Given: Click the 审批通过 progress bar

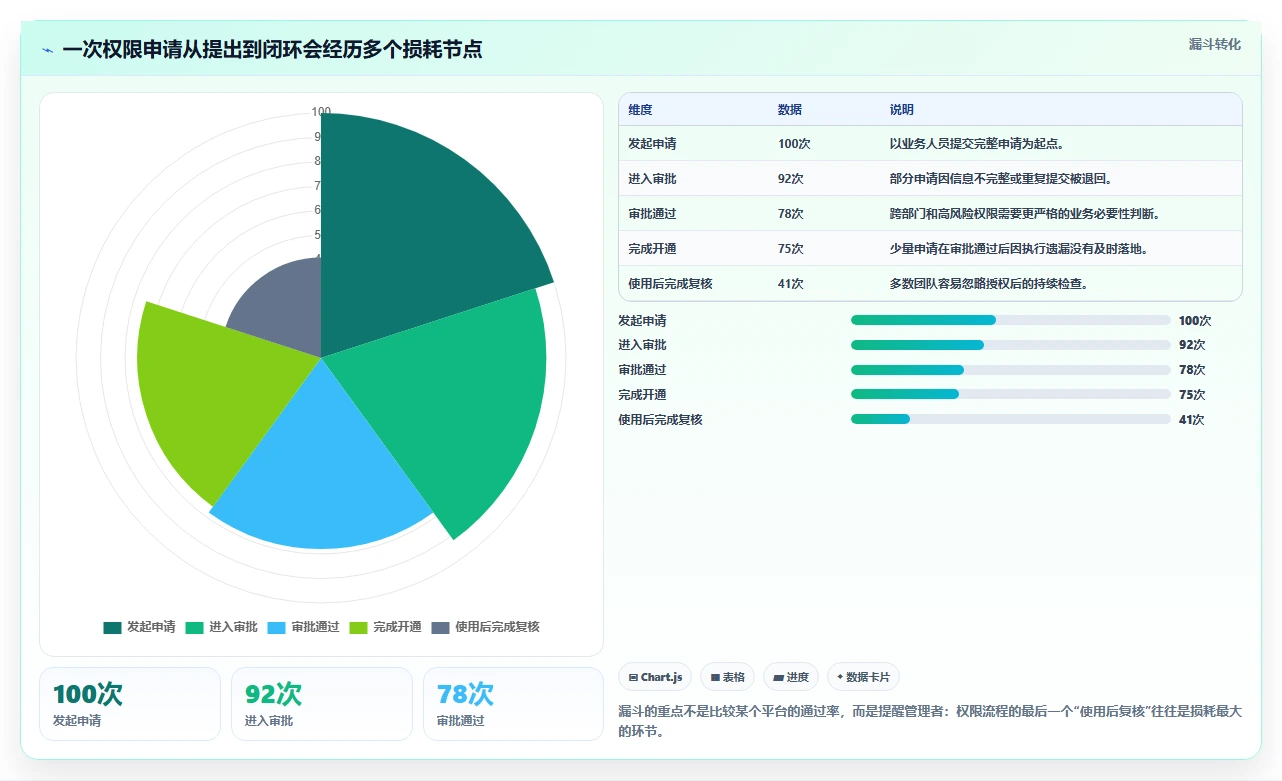Looking at the screenshot, I should [x=1010, y=370].
